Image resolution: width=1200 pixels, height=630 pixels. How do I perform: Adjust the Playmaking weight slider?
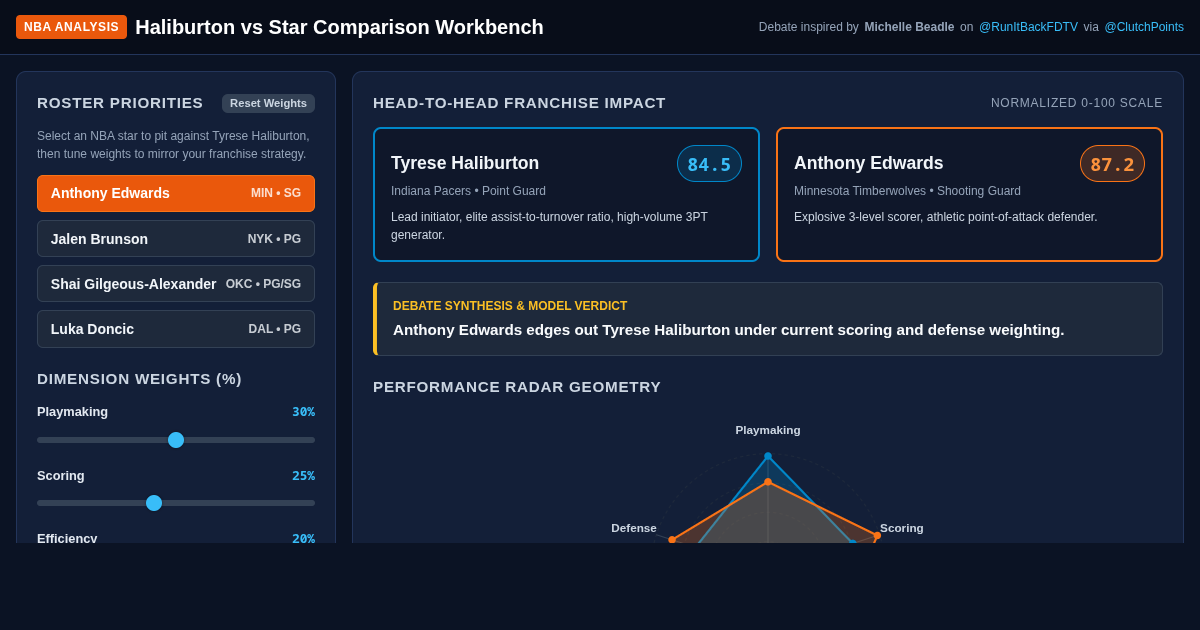point(176,440)
